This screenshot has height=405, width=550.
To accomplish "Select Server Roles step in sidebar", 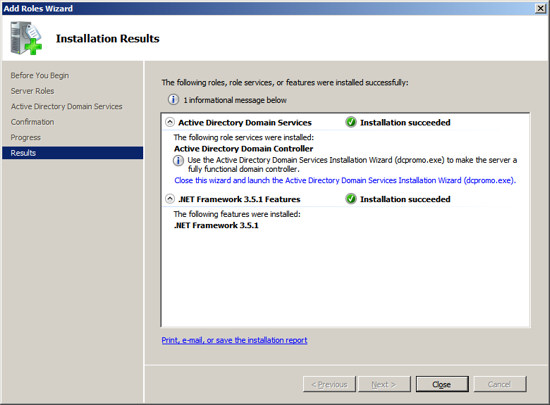I will tap(32, 91).
